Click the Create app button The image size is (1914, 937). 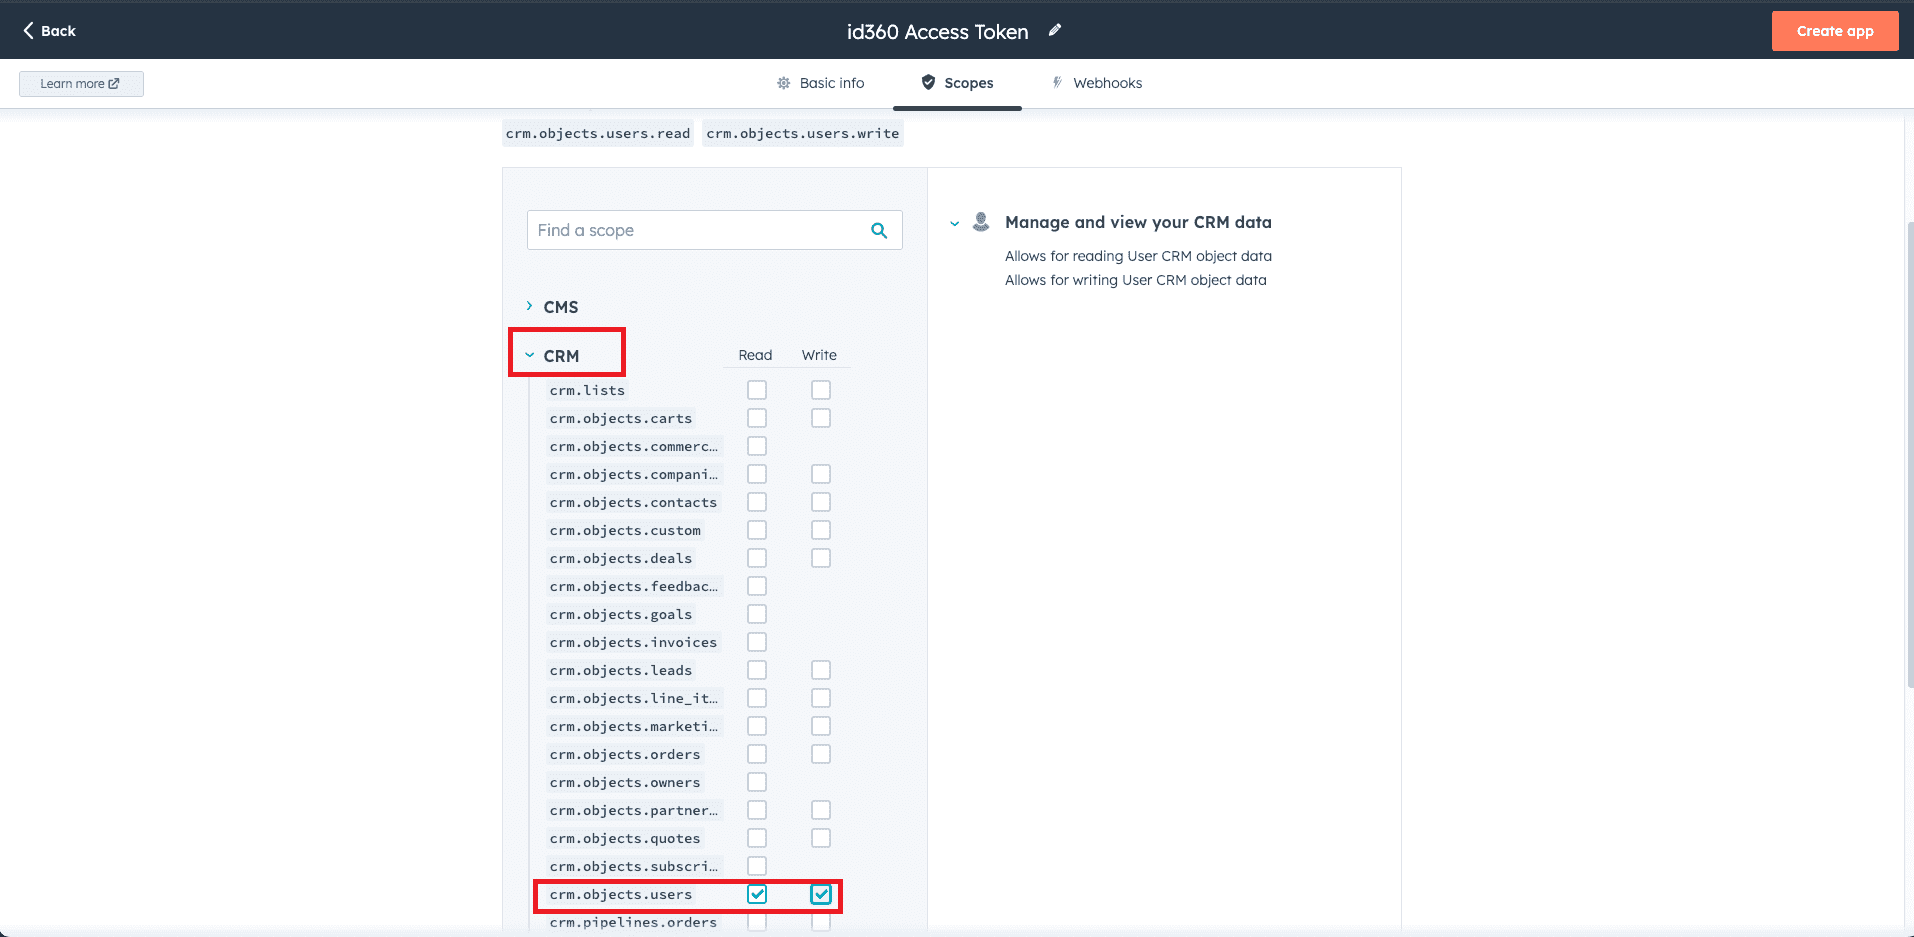[x=1835, y=31]
